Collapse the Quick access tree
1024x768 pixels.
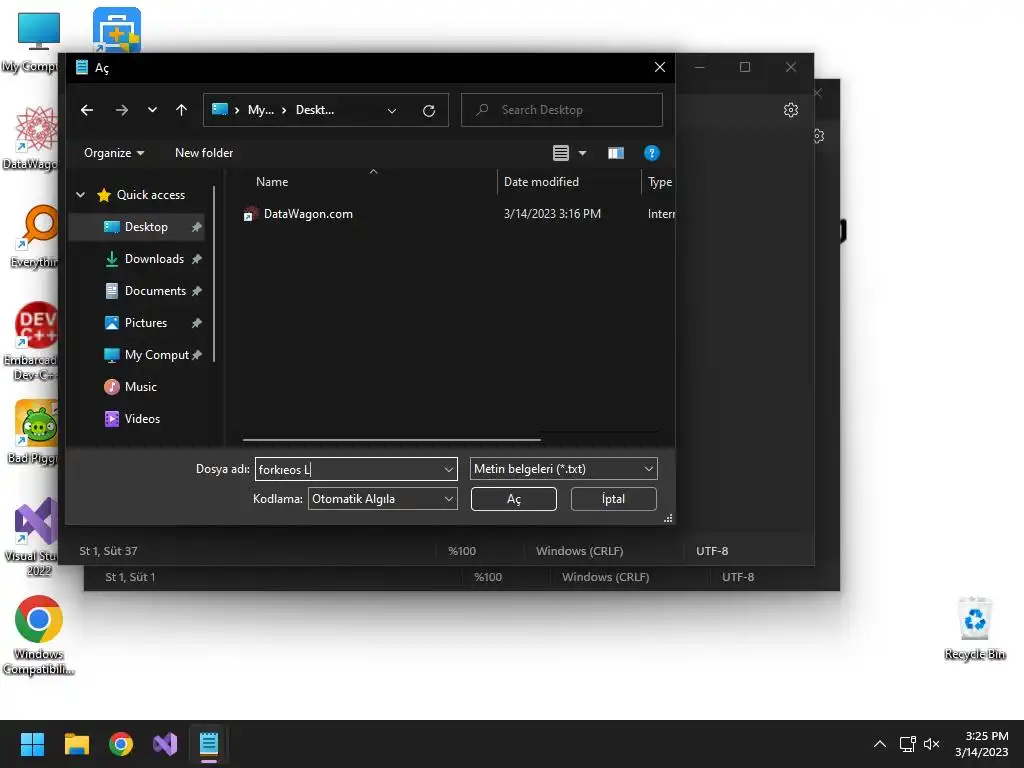pyautogui.click(x=81, y=195)
